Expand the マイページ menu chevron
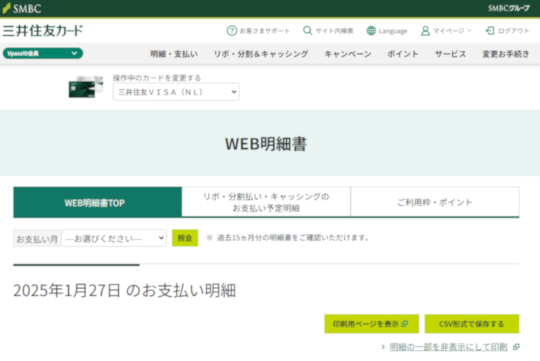This screenshot has width=540, height=361. coord(469,30)
